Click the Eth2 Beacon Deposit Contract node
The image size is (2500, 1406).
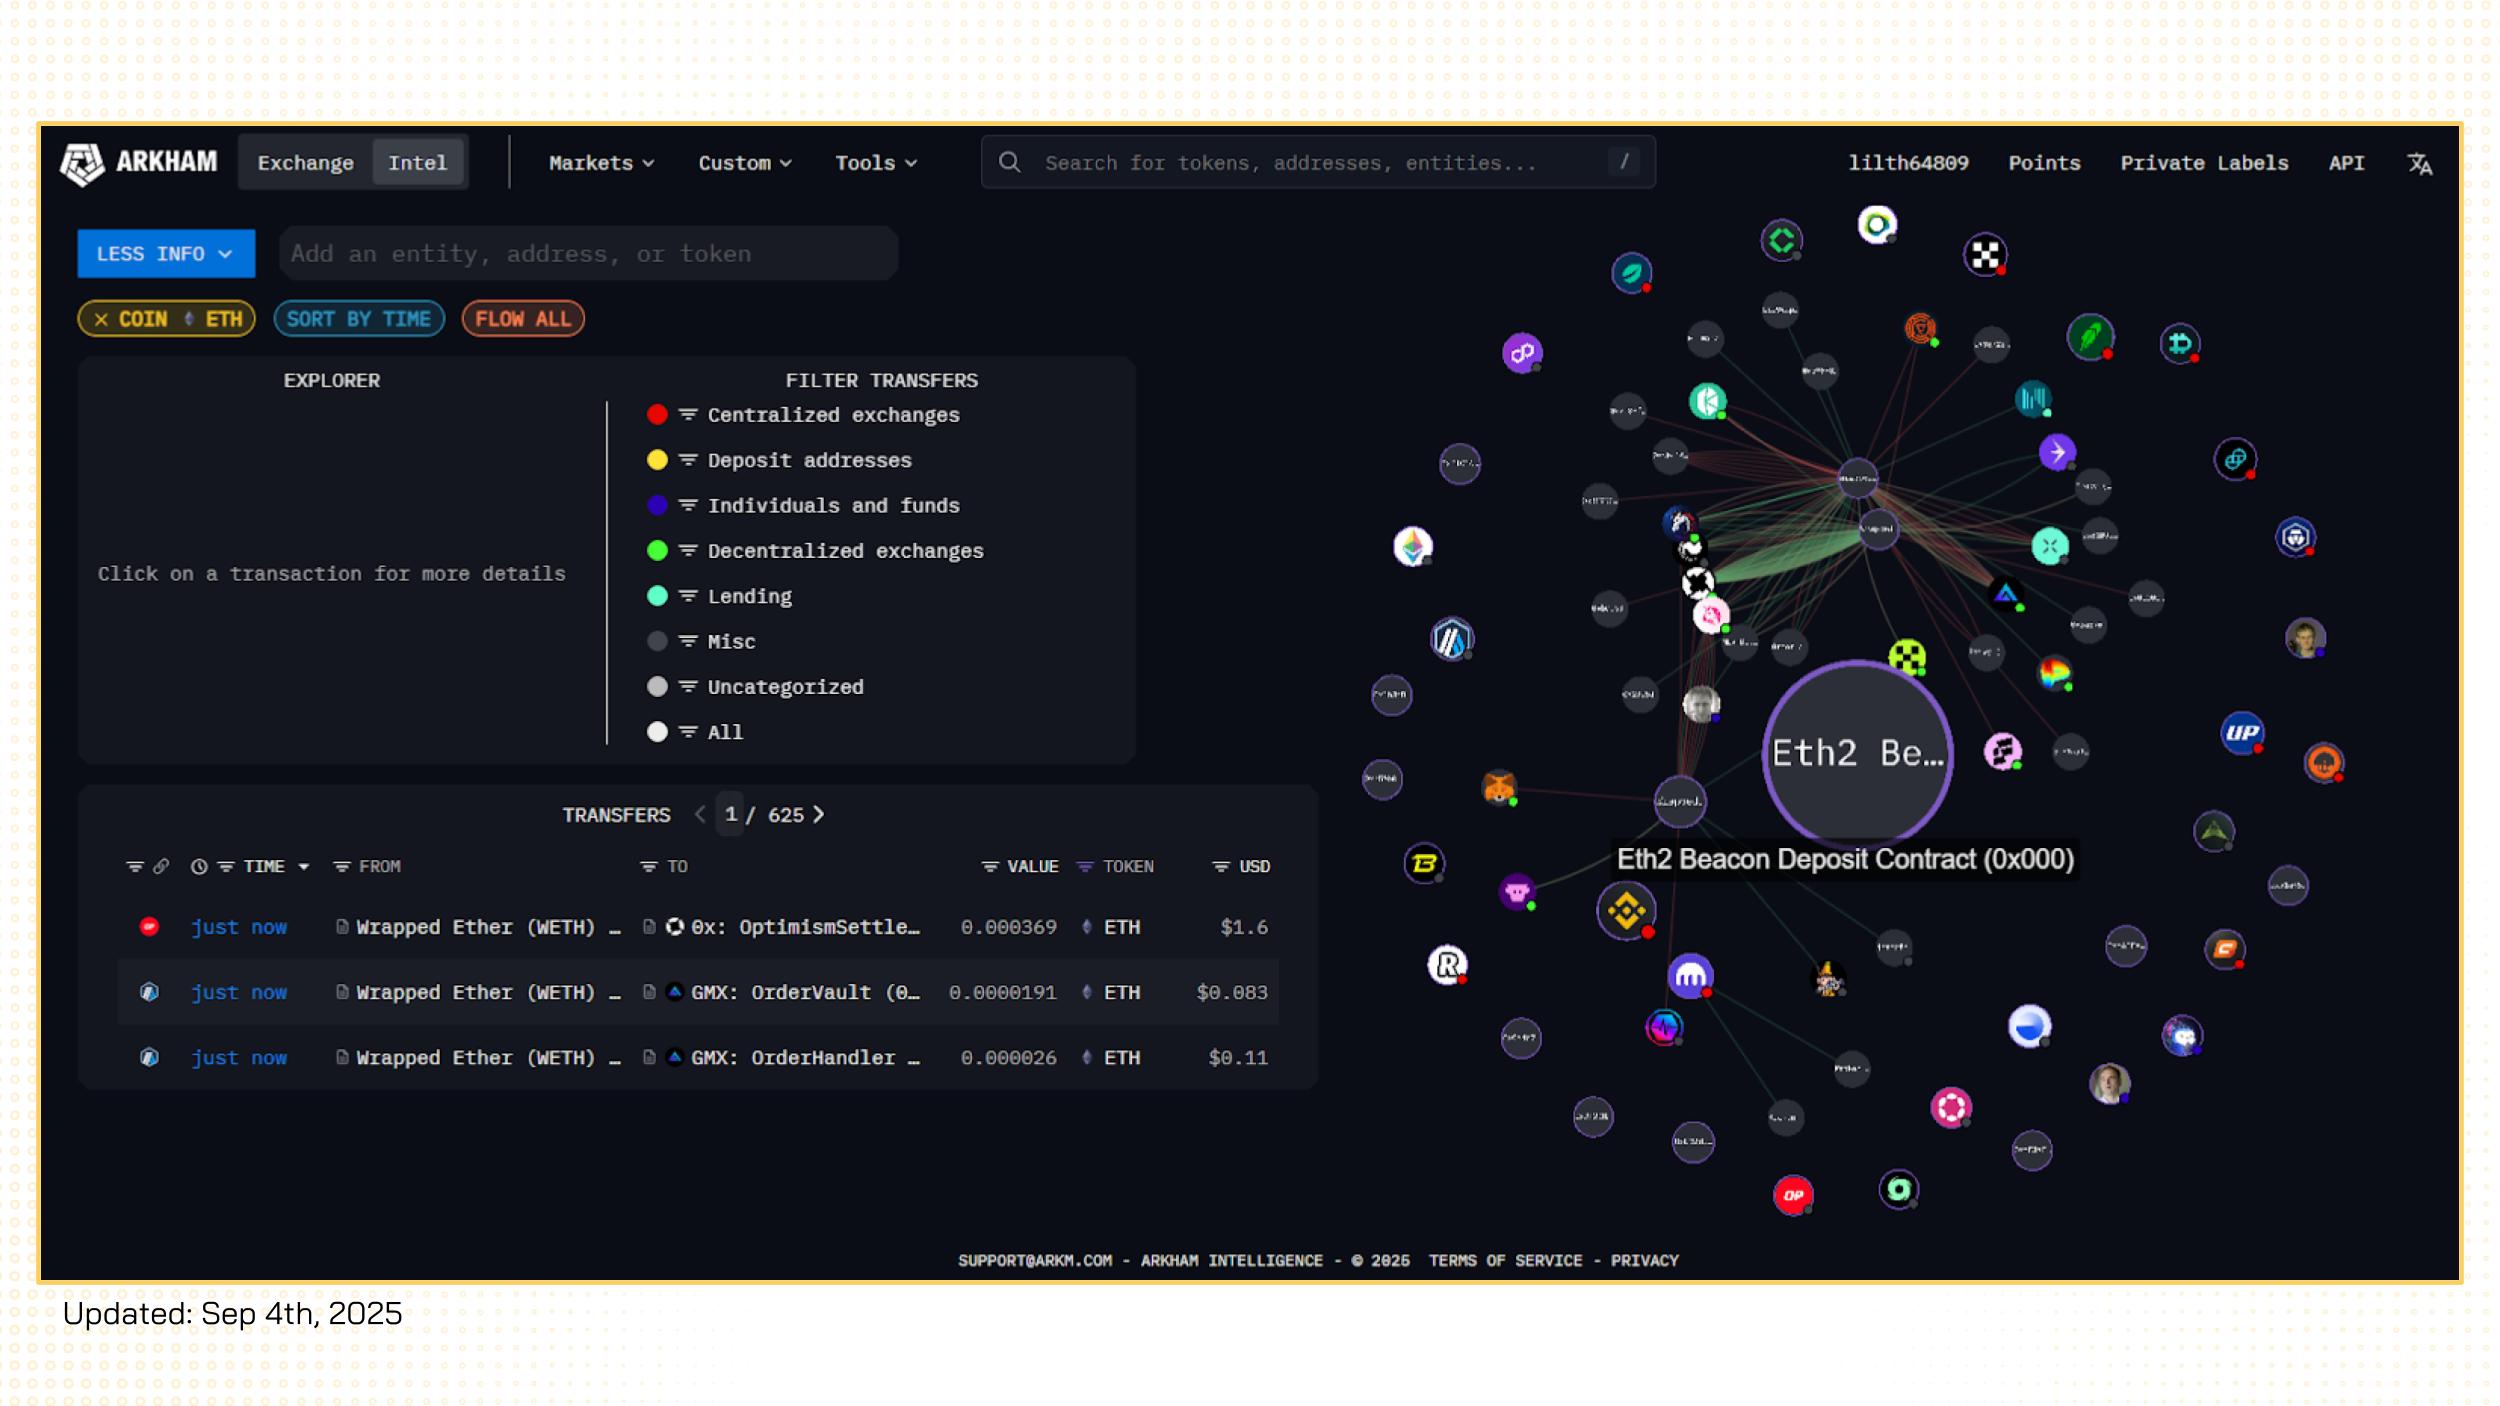1857,753
